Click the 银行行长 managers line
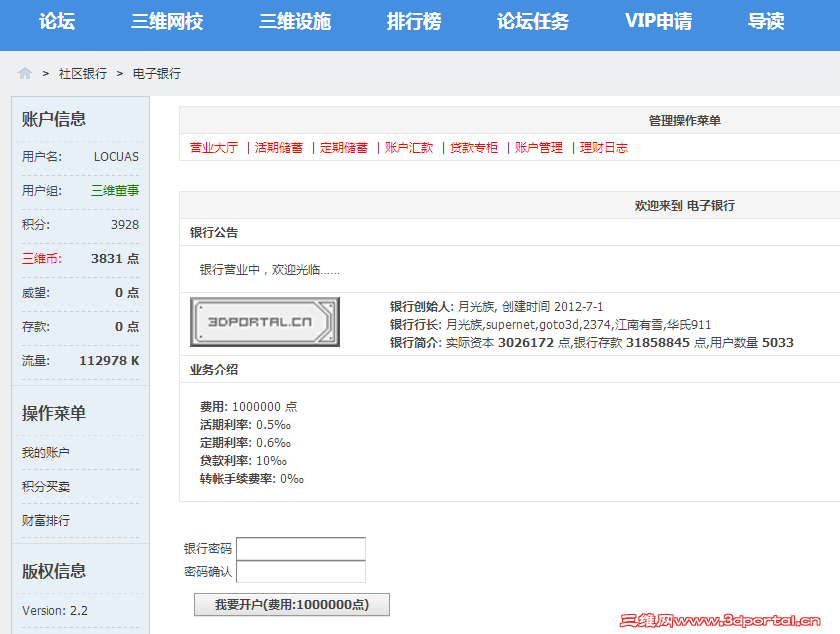This screenshot has height=634, width=840. 550,325
